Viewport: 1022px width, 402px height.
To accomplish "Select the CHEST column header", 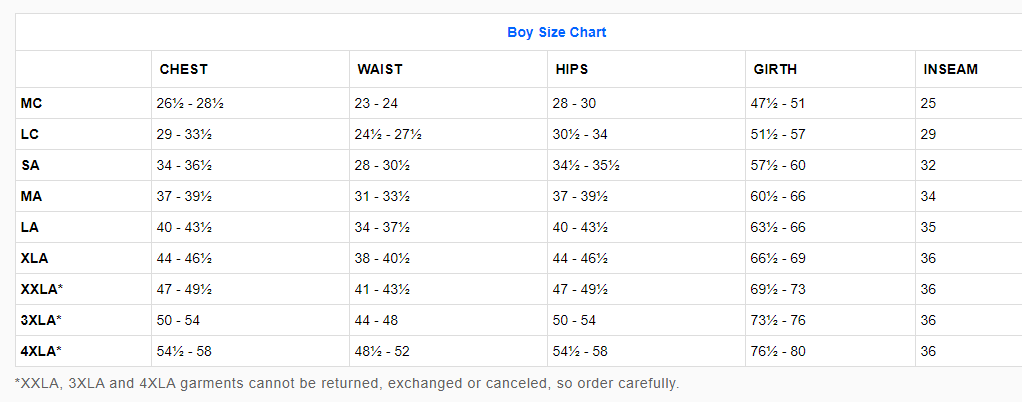I will [x=184, y=70].
